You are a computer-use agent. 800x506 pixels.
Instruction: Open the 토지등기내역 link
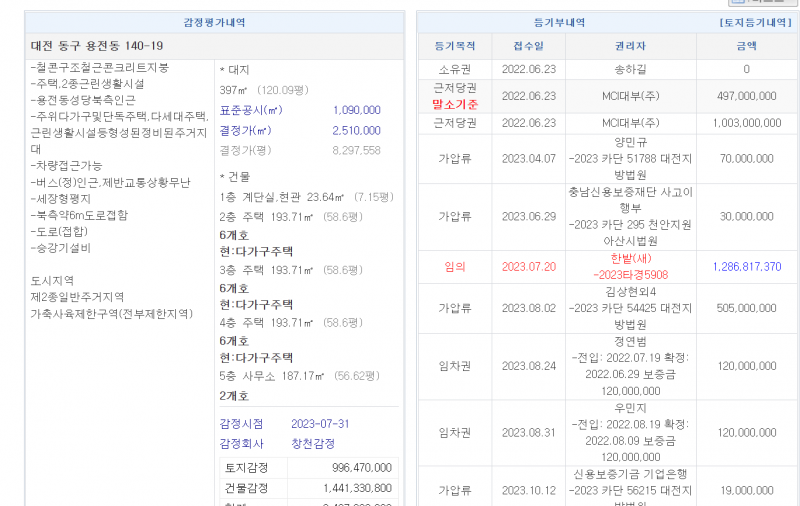pos(757,22)
